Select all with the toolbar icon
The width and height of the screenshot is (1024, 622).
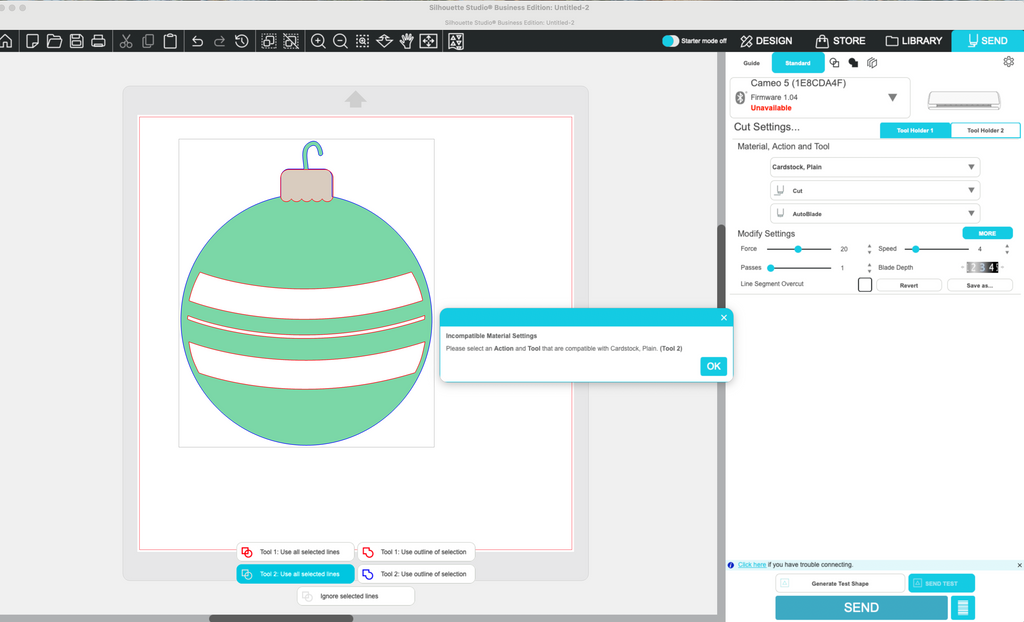tap(268, 41)
